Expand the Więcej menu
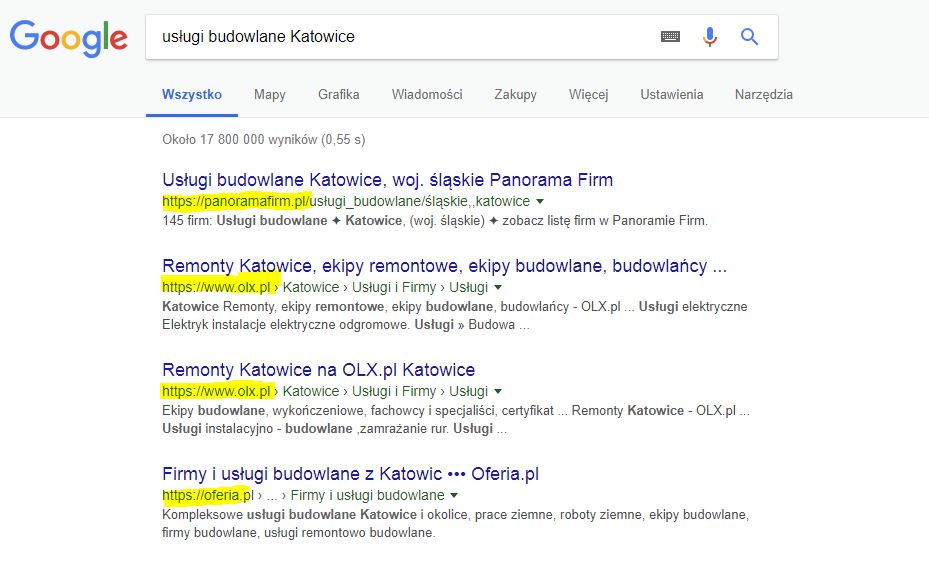Viewport: 929px width, 568px height. [x=588, y=95]
